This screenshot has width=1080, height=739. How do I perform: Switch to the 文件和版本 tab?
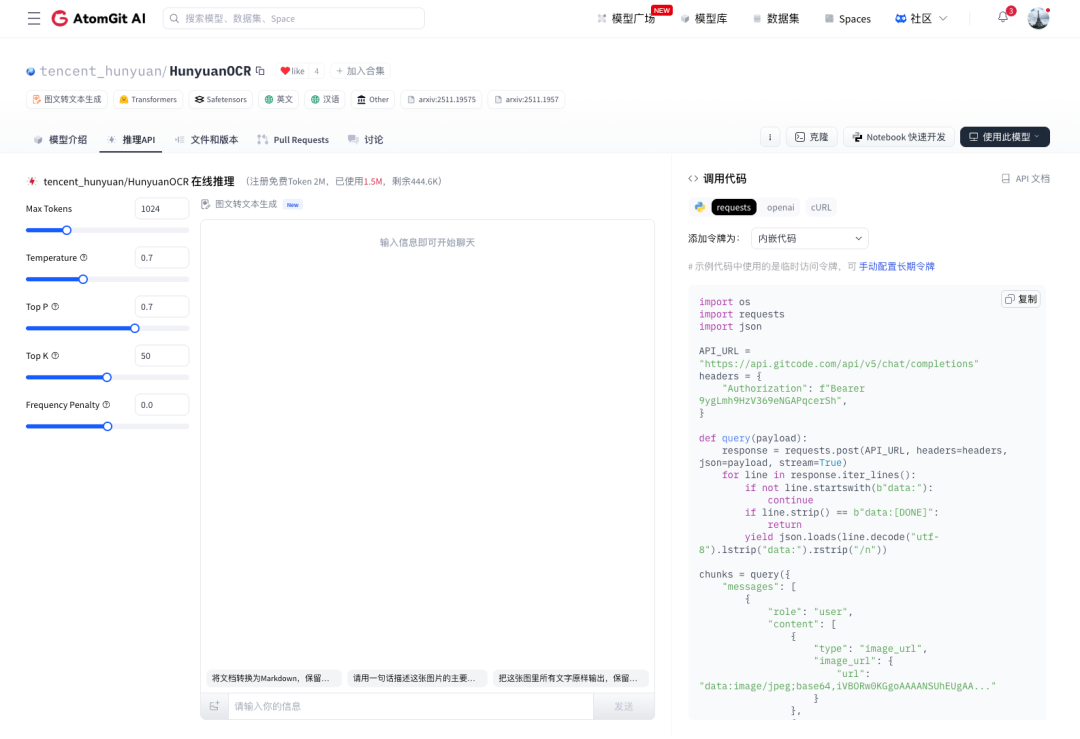(x=207, y=140)
